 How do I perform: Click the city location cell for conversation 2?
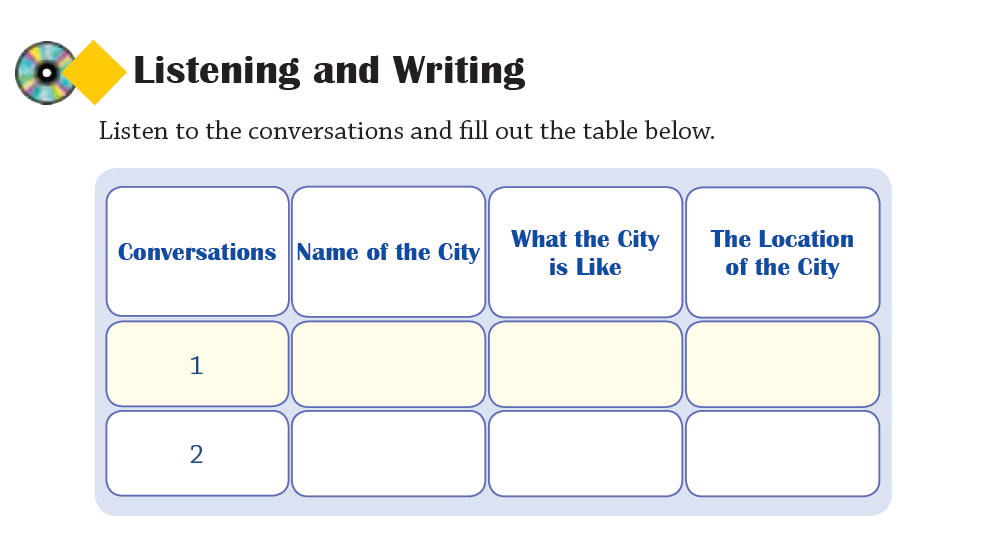coord(782,454)
